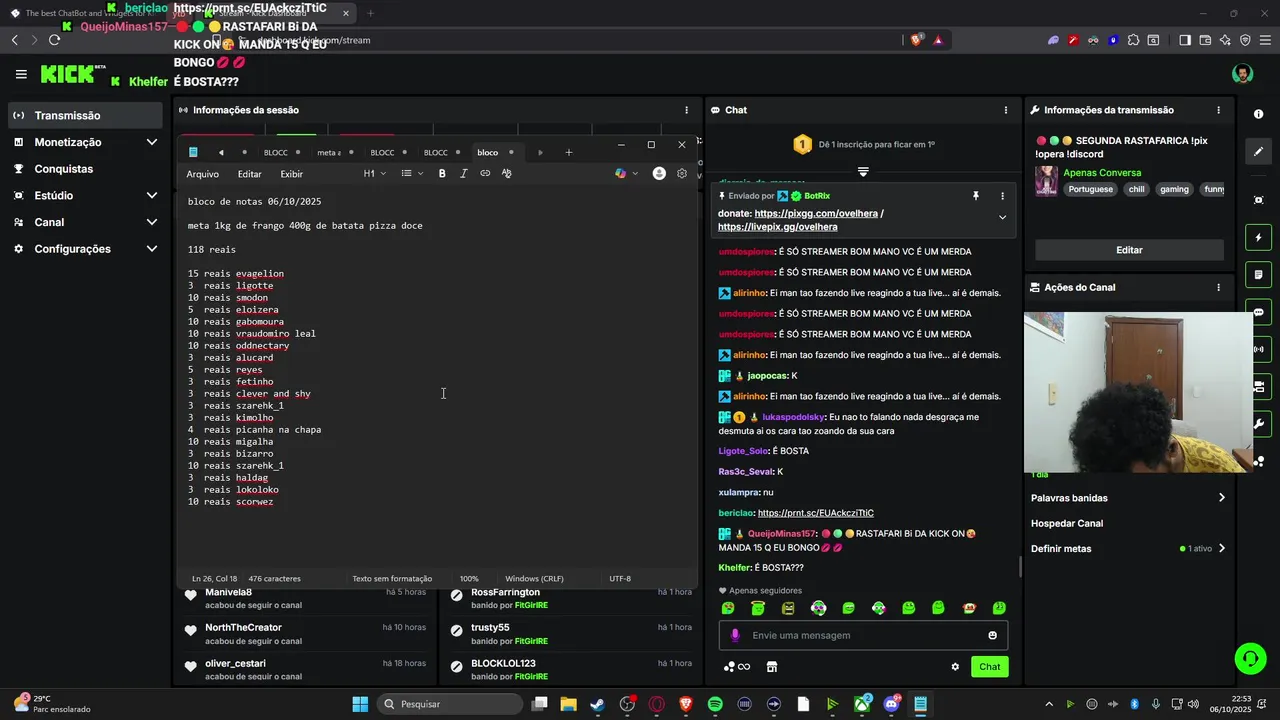The width and height of the screenshot is (1280, 720).
Task: Click Apenas Conversa category link
Action: [x=1102, y=173]
